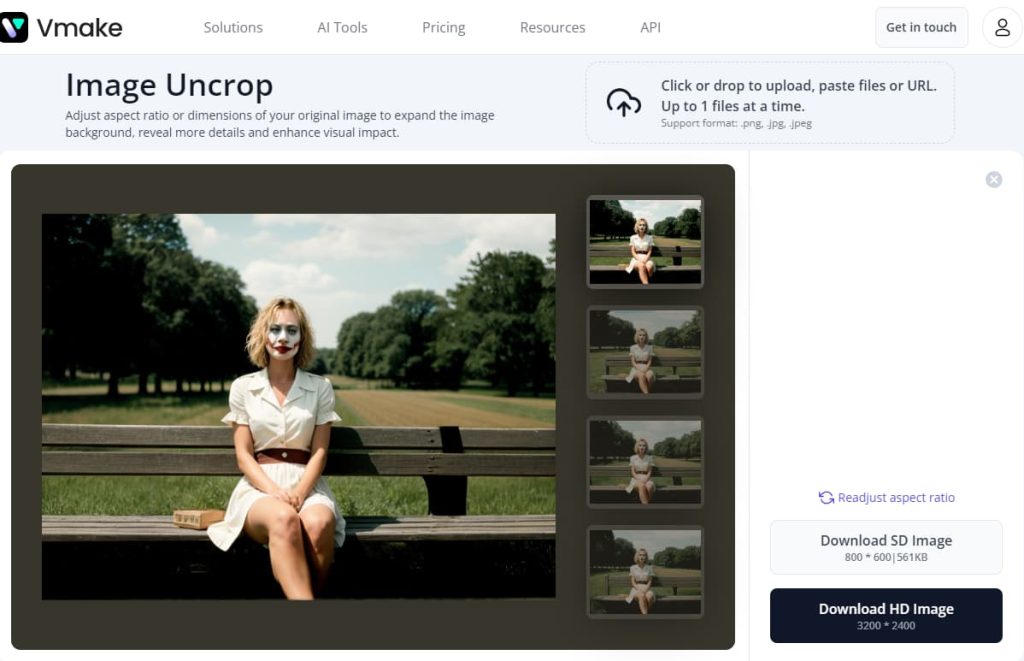
Task: Click the refresh icon beside Readjust aspect ratio
Action: (826, 498)
